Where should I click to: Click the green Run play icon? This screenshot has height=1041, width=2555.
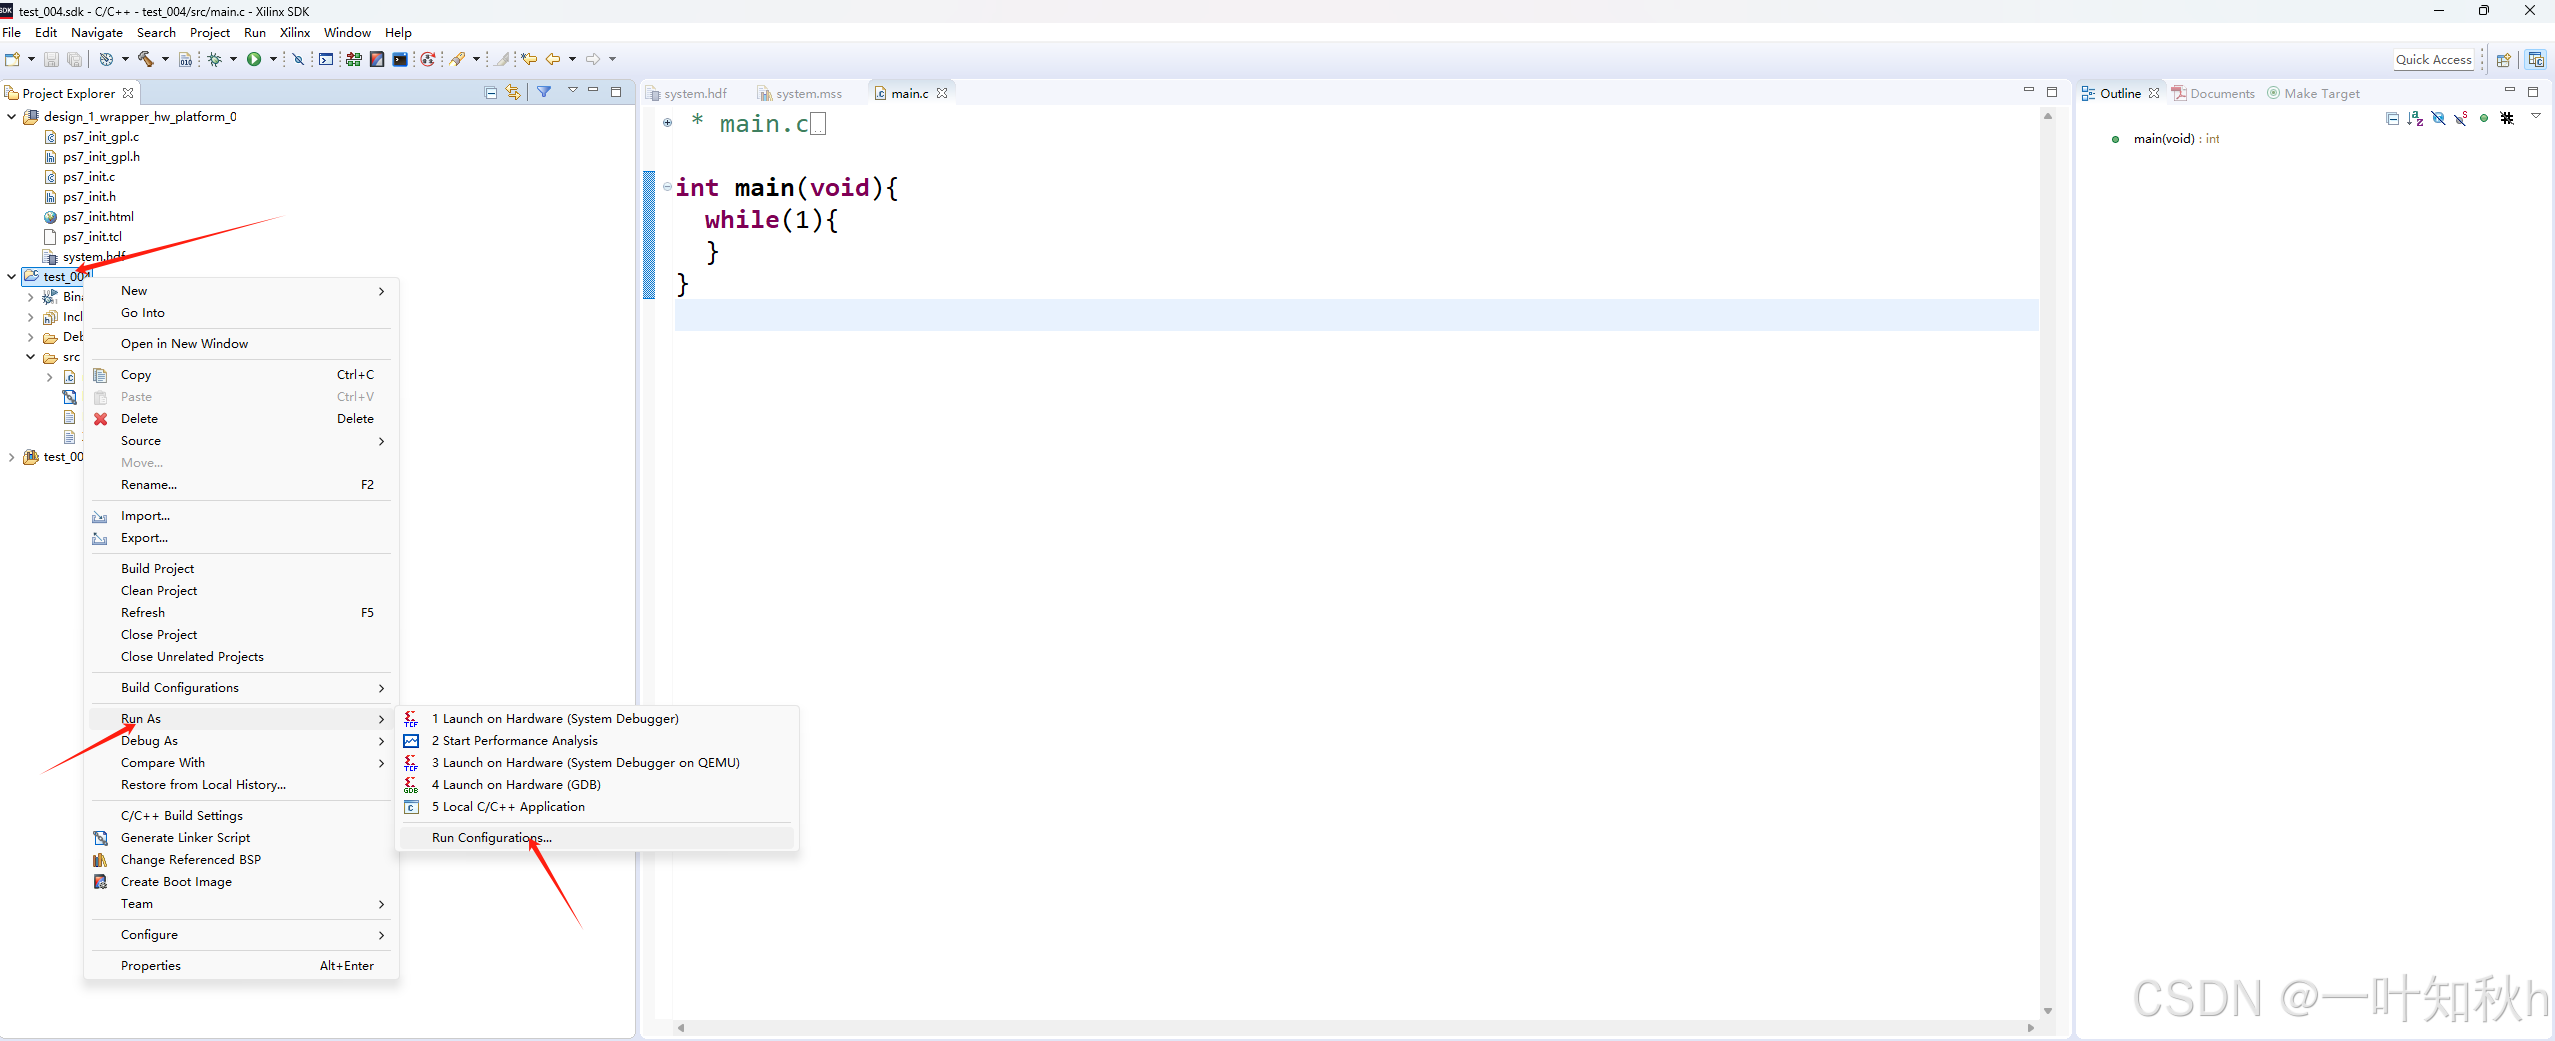pos(254,59)
